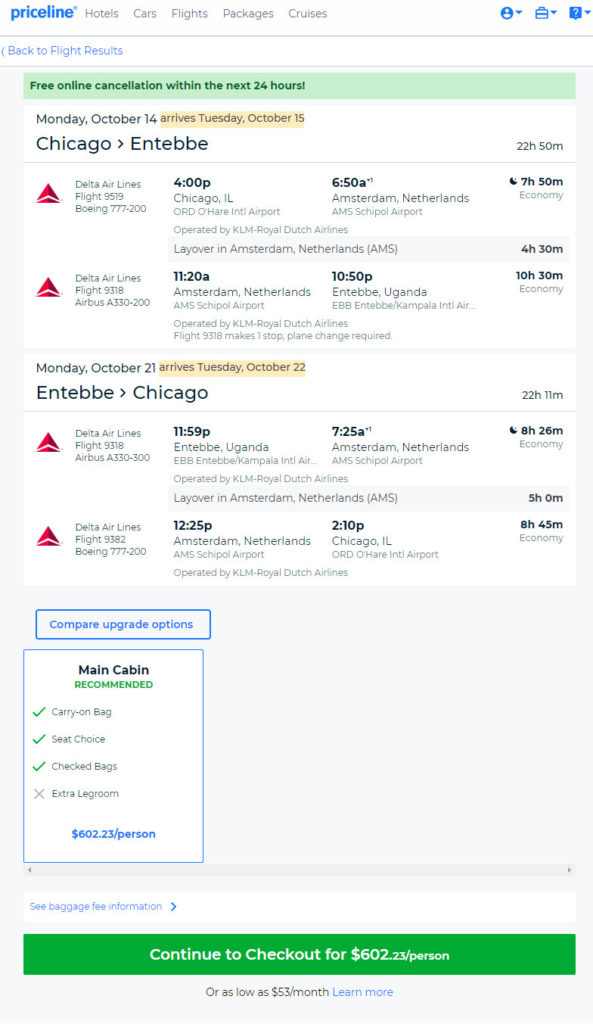
Task: Open the help question mark icon
Action: pos(575,13)
